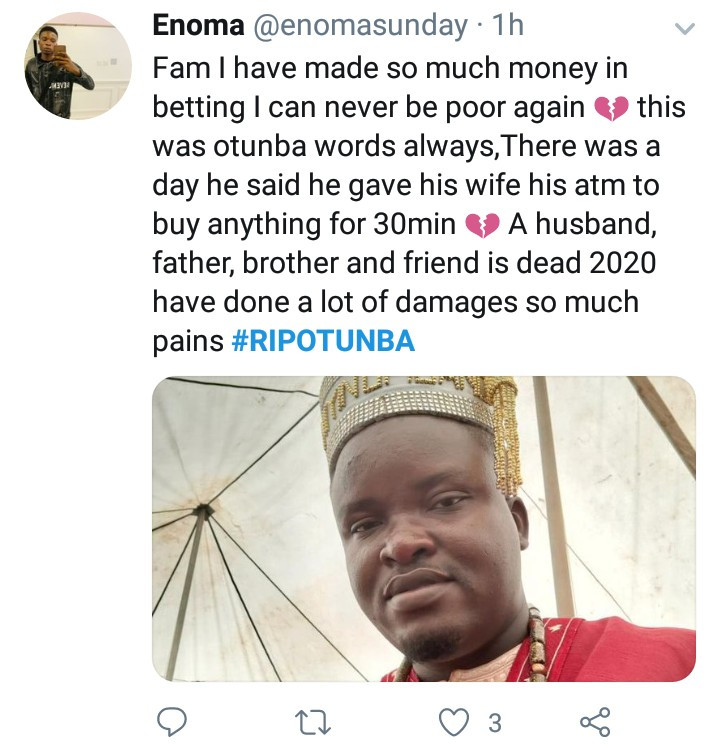
Task: Open the @enomasunday handle link
Action: pos(360,26)
